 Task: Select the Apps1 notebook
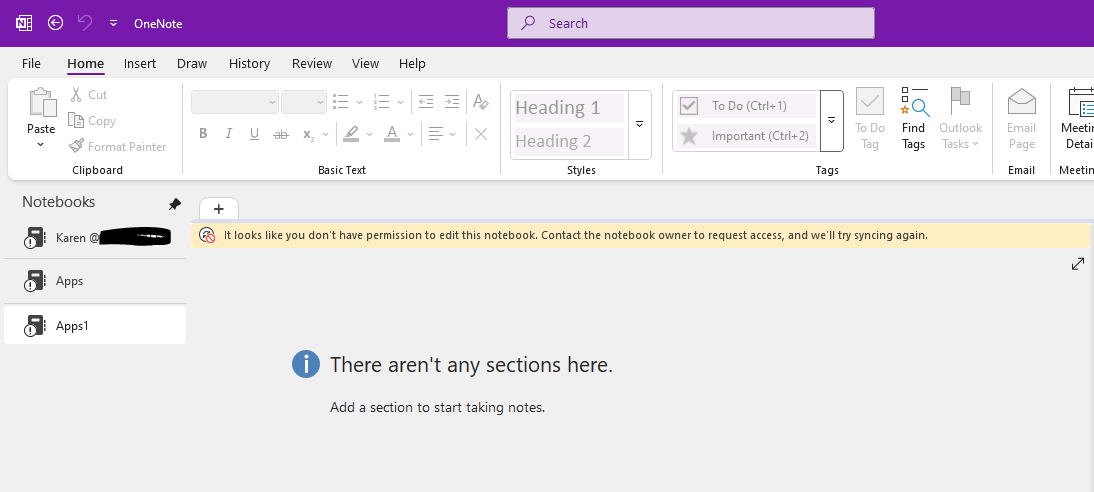click(95, 325)
